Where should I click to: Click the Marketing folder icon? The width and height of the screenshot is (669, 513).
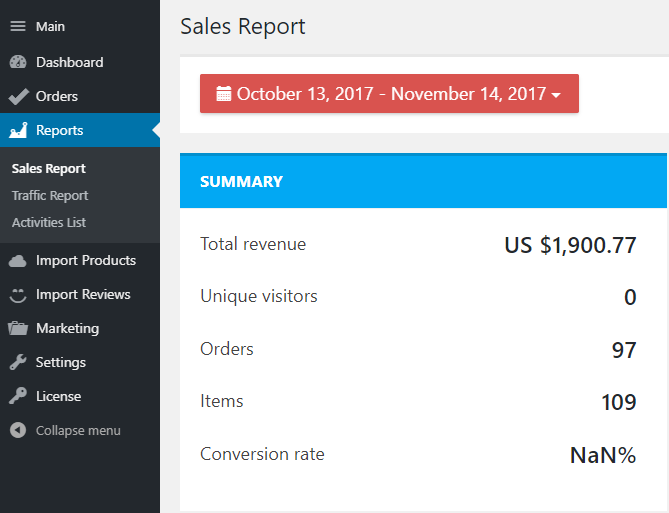[x=18, y=329]
